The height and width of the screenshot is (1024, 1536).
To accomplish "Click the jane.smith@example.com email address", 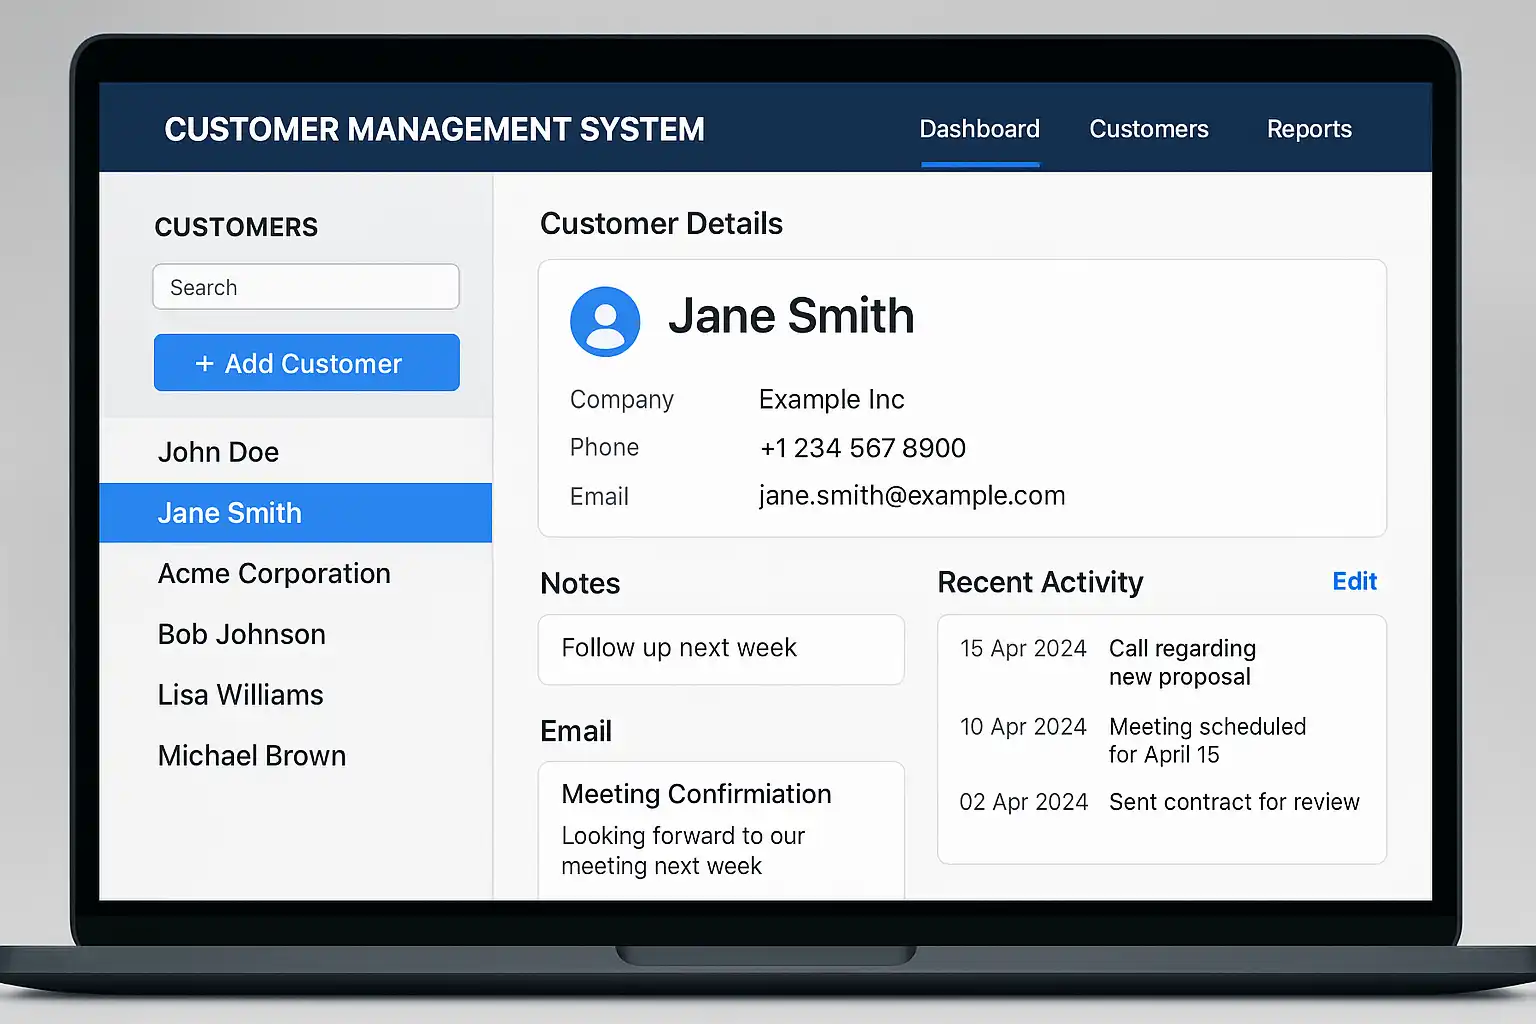I will click(x=911, y=496).
